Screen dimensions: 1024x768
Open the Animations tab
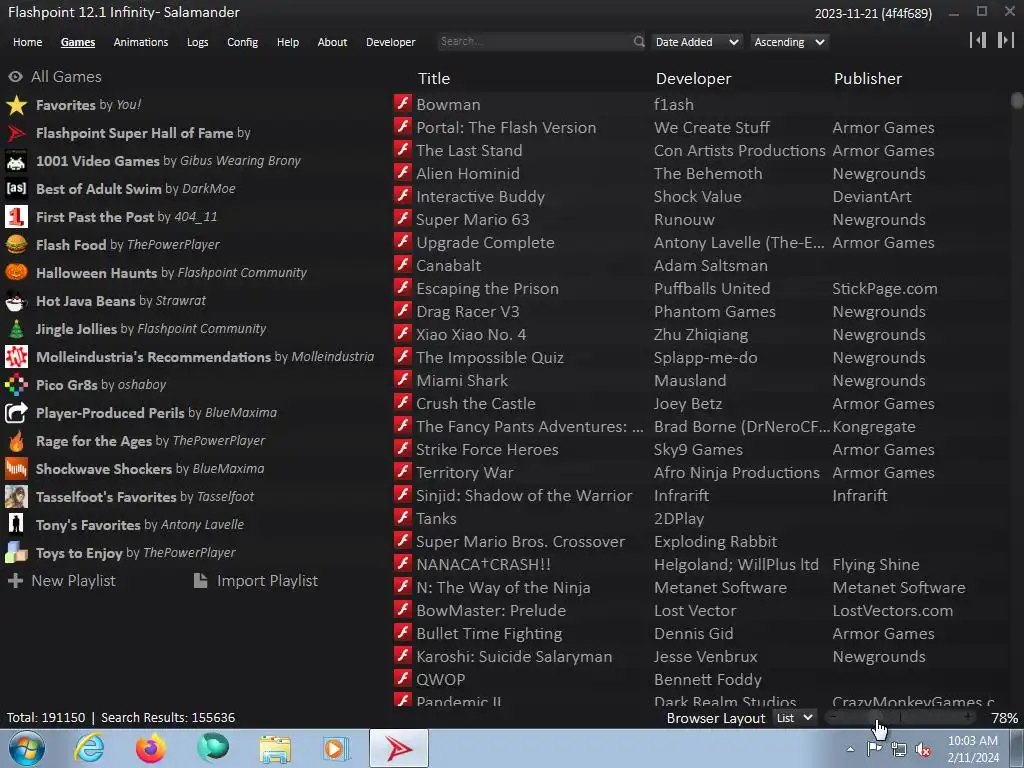[140, 42]
